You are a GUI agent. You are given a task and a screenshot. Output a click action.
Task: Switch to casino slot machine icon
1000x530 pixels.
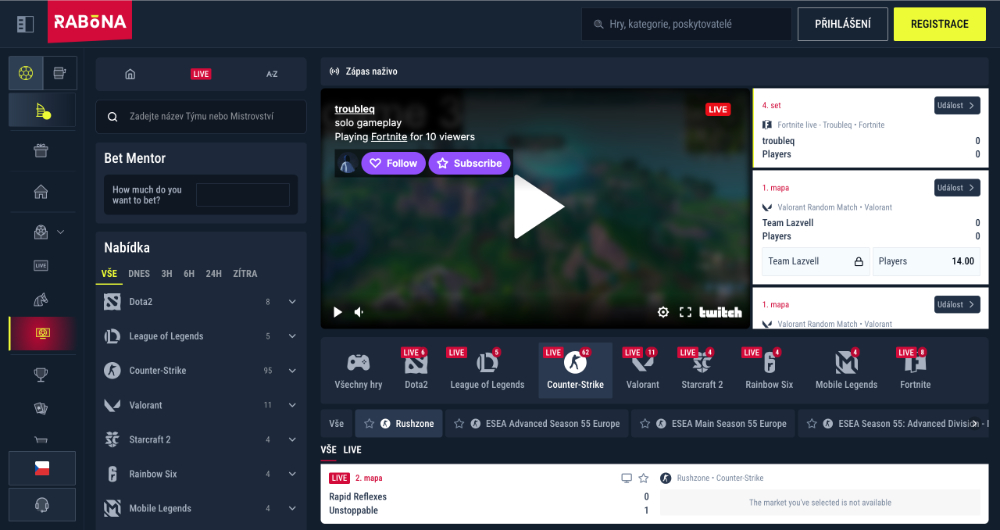point(60,73)
